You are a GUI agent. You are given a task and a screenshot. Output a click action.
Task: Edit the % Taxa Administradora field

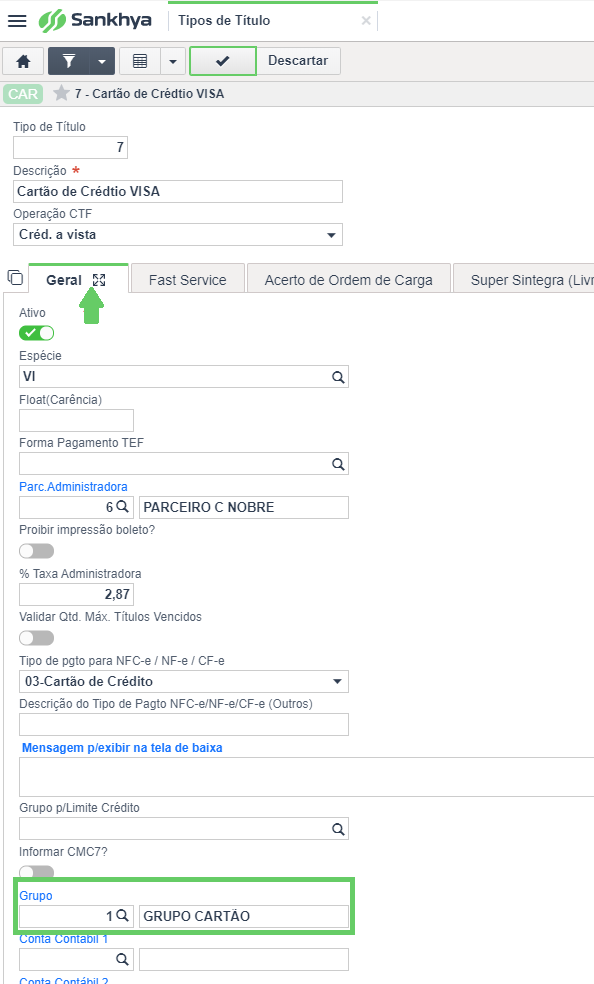[x=77, y=594]
